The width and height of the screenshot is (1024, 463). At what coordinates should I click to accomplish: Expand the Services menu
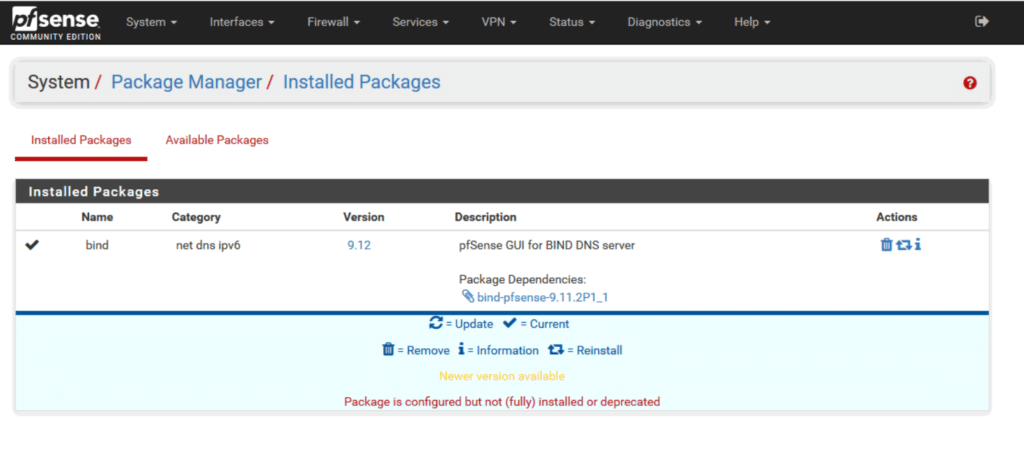(x=421, y=22)
